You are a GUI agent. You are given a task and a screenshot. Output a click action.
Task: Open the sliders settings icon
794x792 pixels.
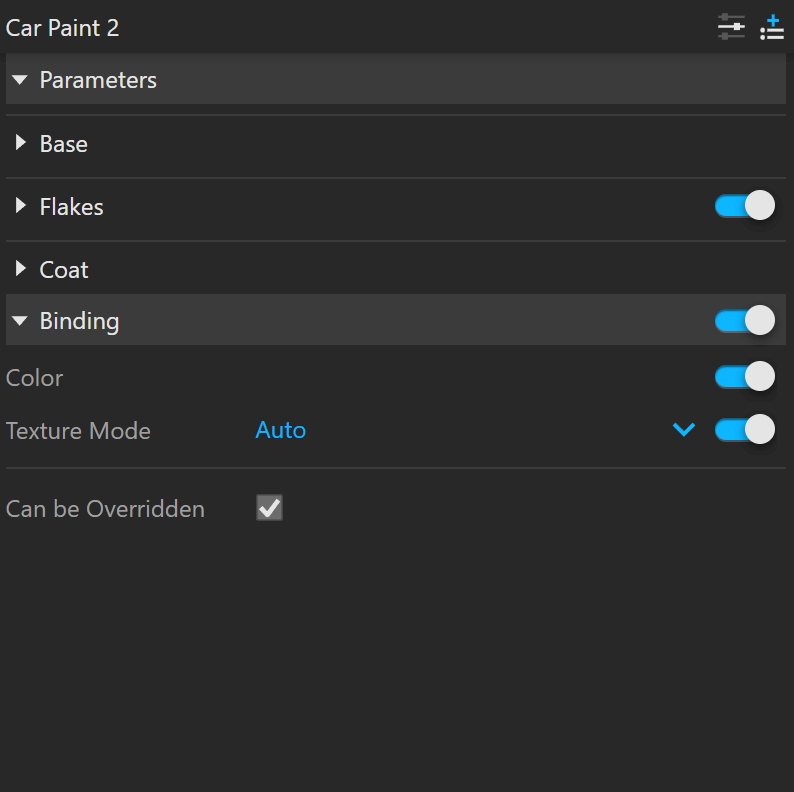tap(731, 27)
